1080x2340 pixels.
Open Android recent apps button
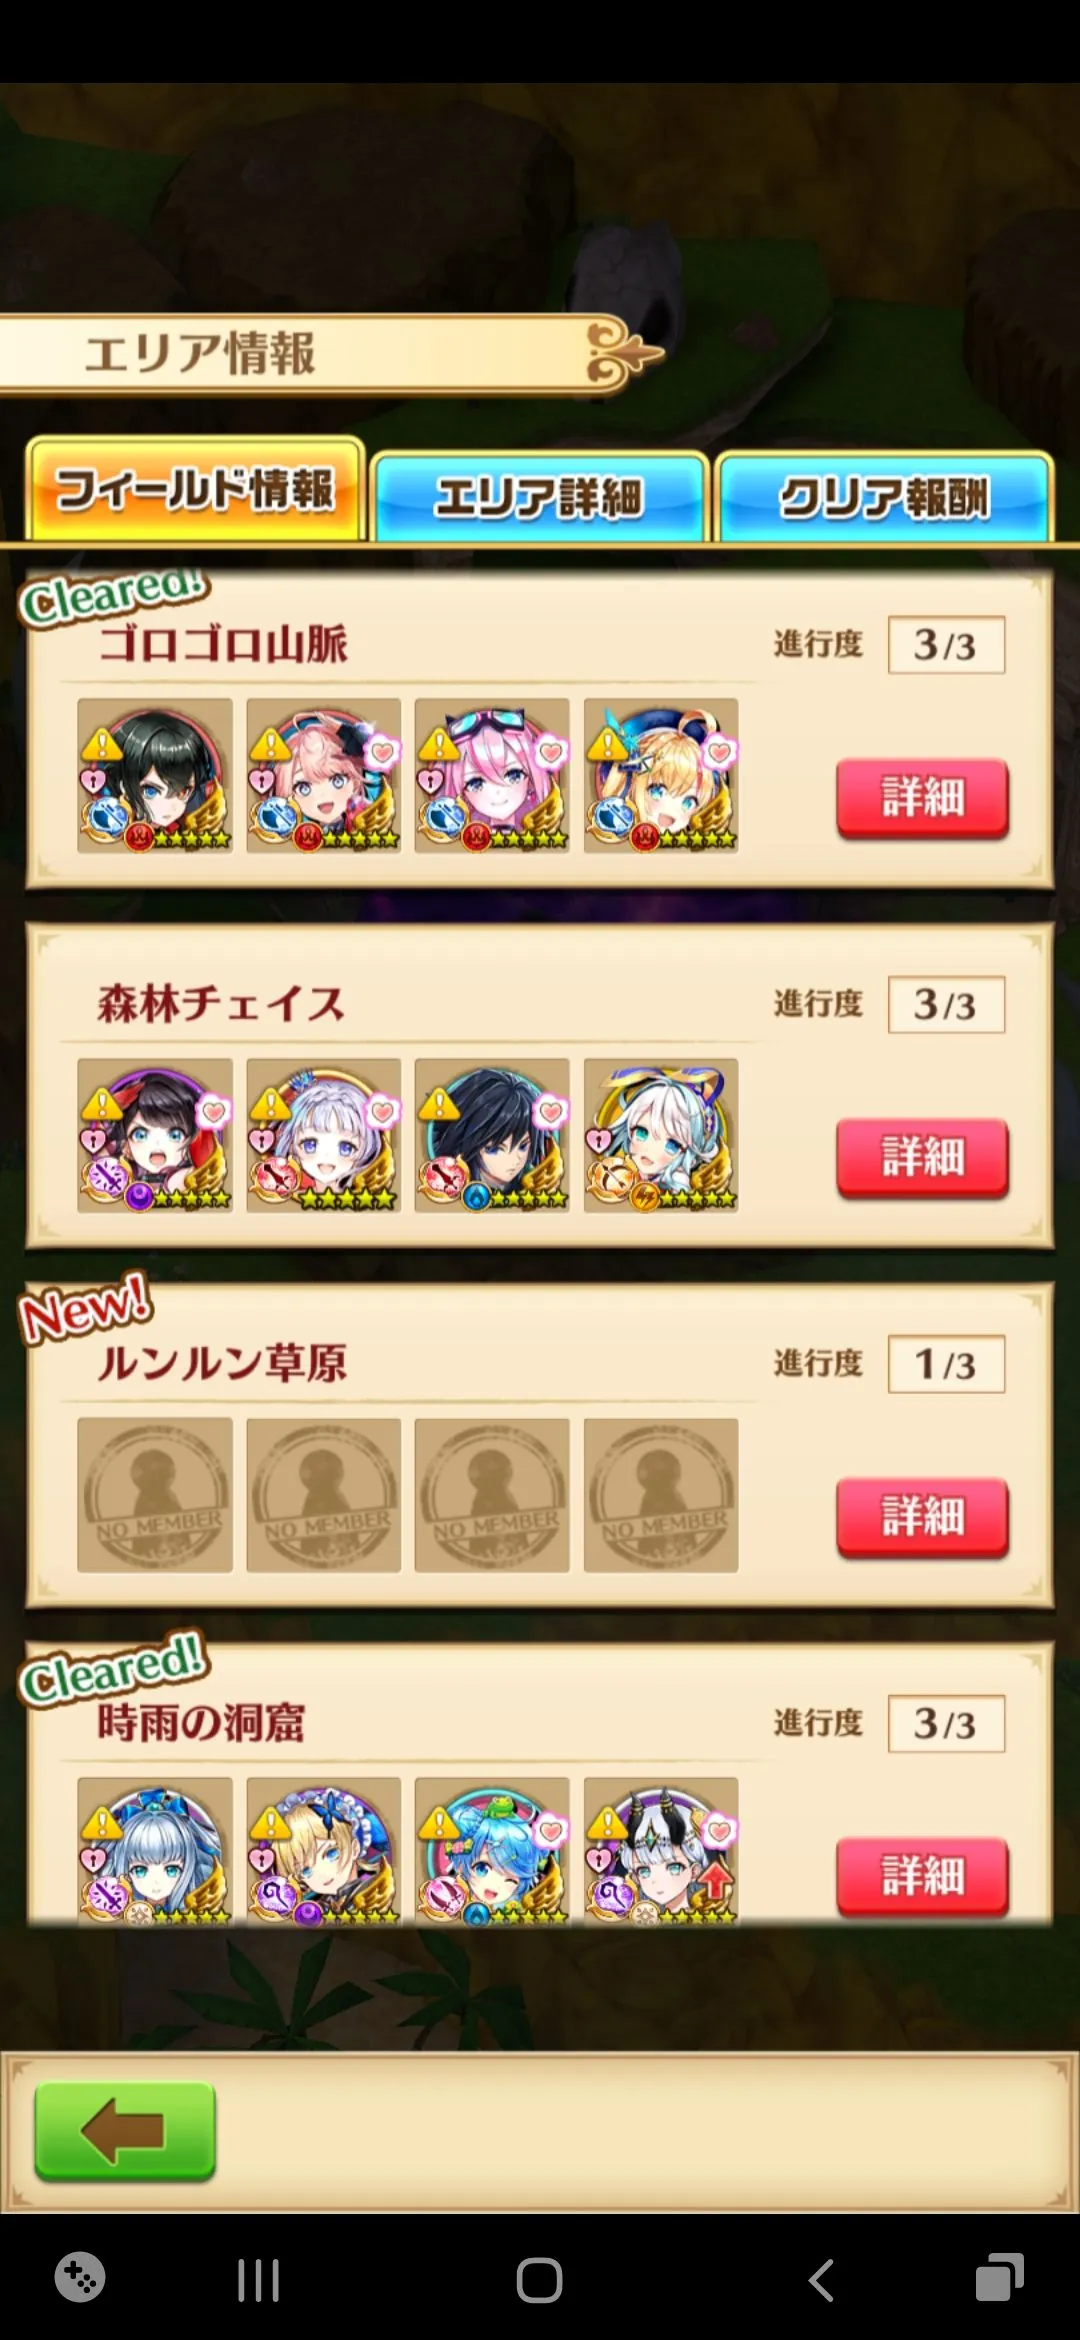(x=258, y=2281)
